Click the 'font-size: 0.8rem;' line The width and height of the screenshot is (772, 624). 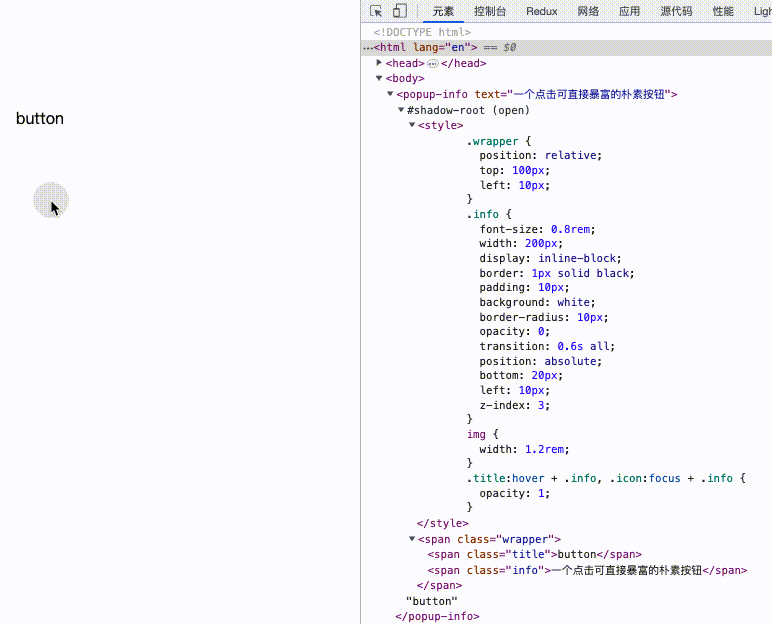coord(537,229)
